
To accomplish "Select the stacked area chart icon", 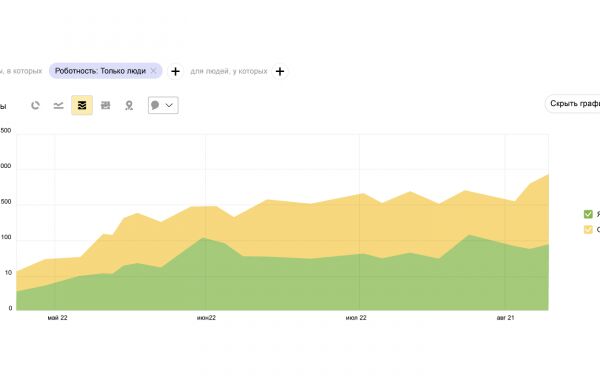I will [x=82, y=105].
